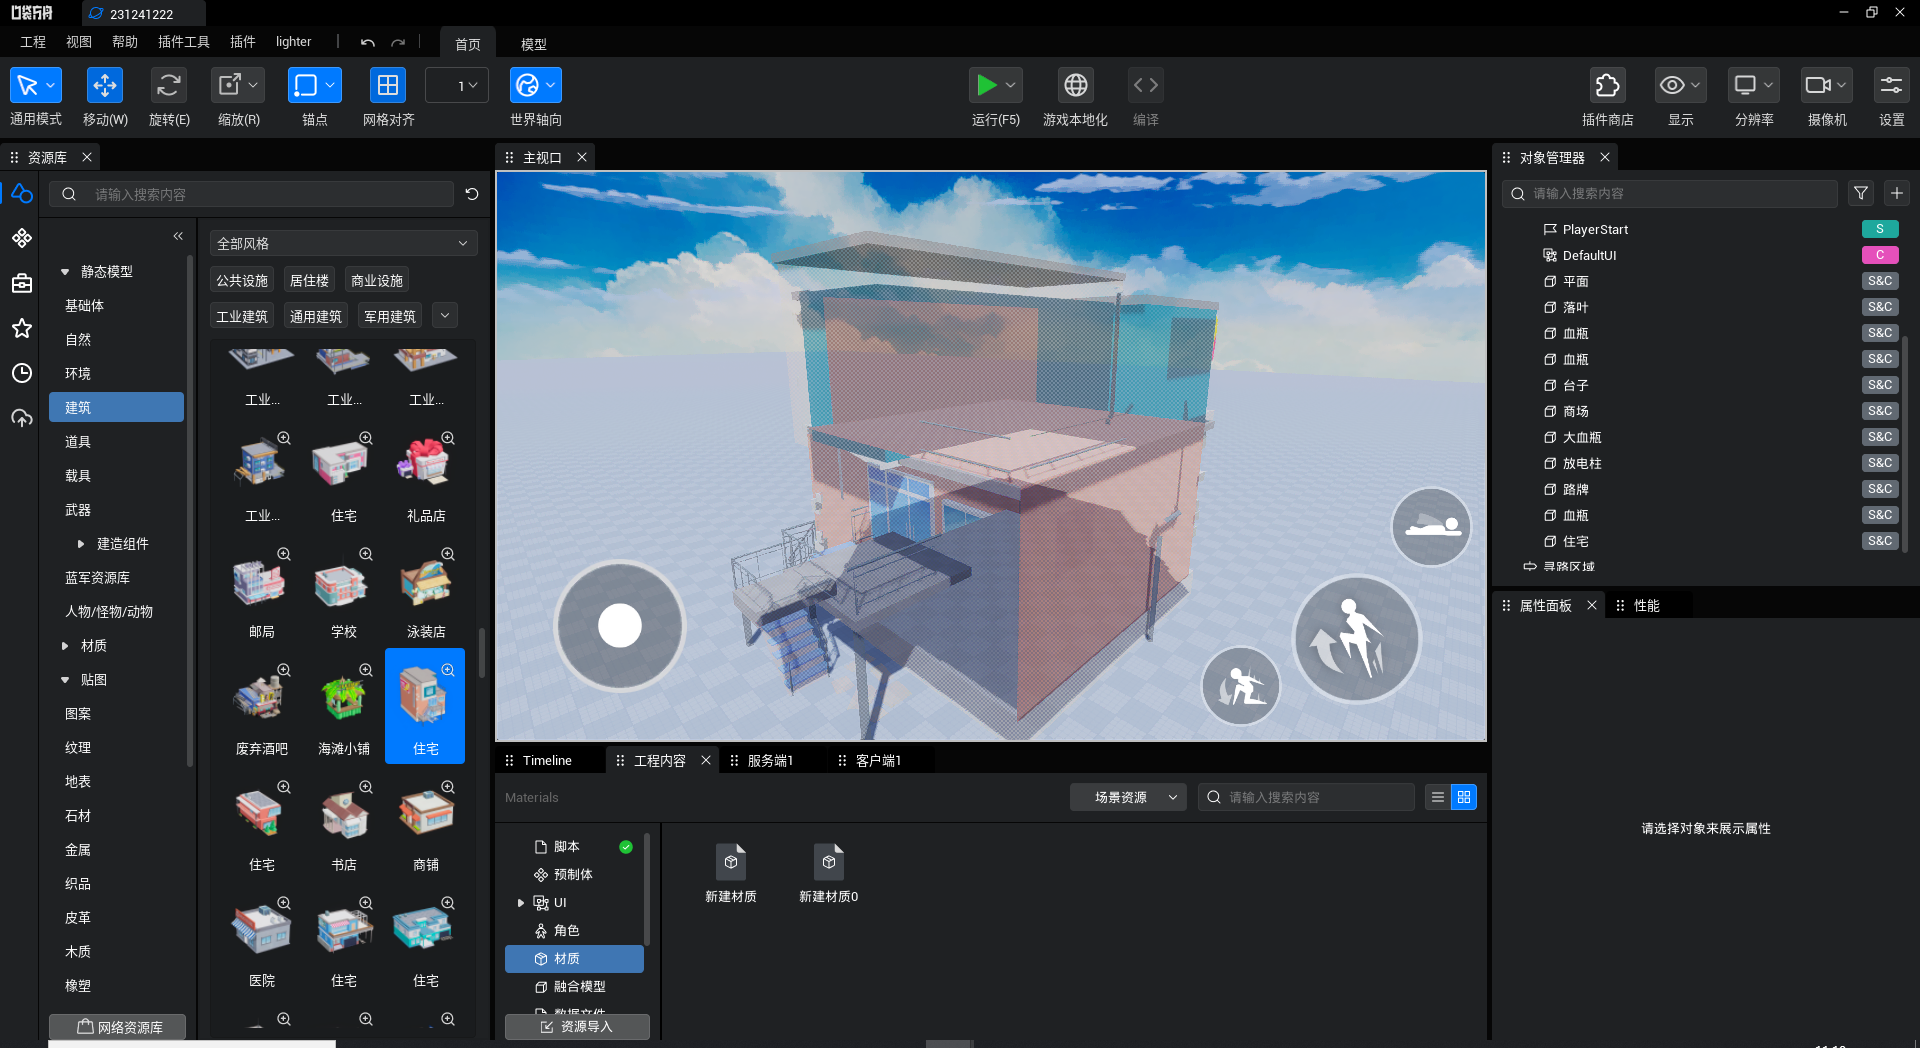1920x1048 pixels.
Task: Switch to the 模型 tab
Action: (534, 44)
